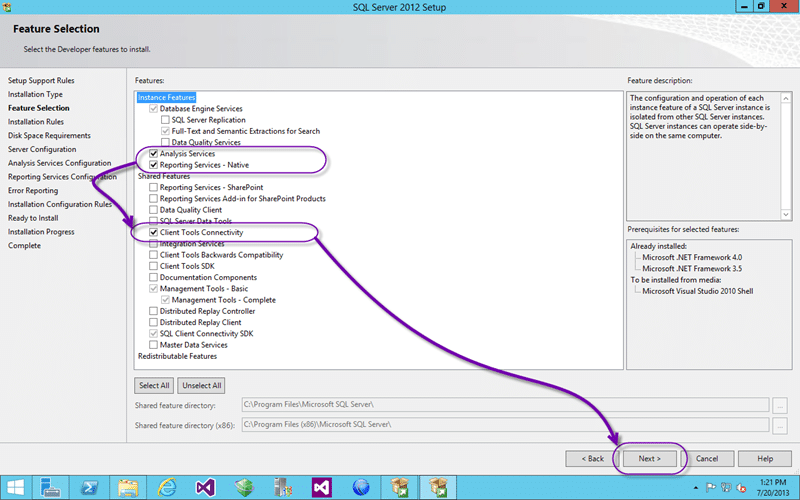The height and width of the screenshot is (500, 800).
Task: Toggle the SQL Server Replication checkbox
Action: click(x=165, y=120)
